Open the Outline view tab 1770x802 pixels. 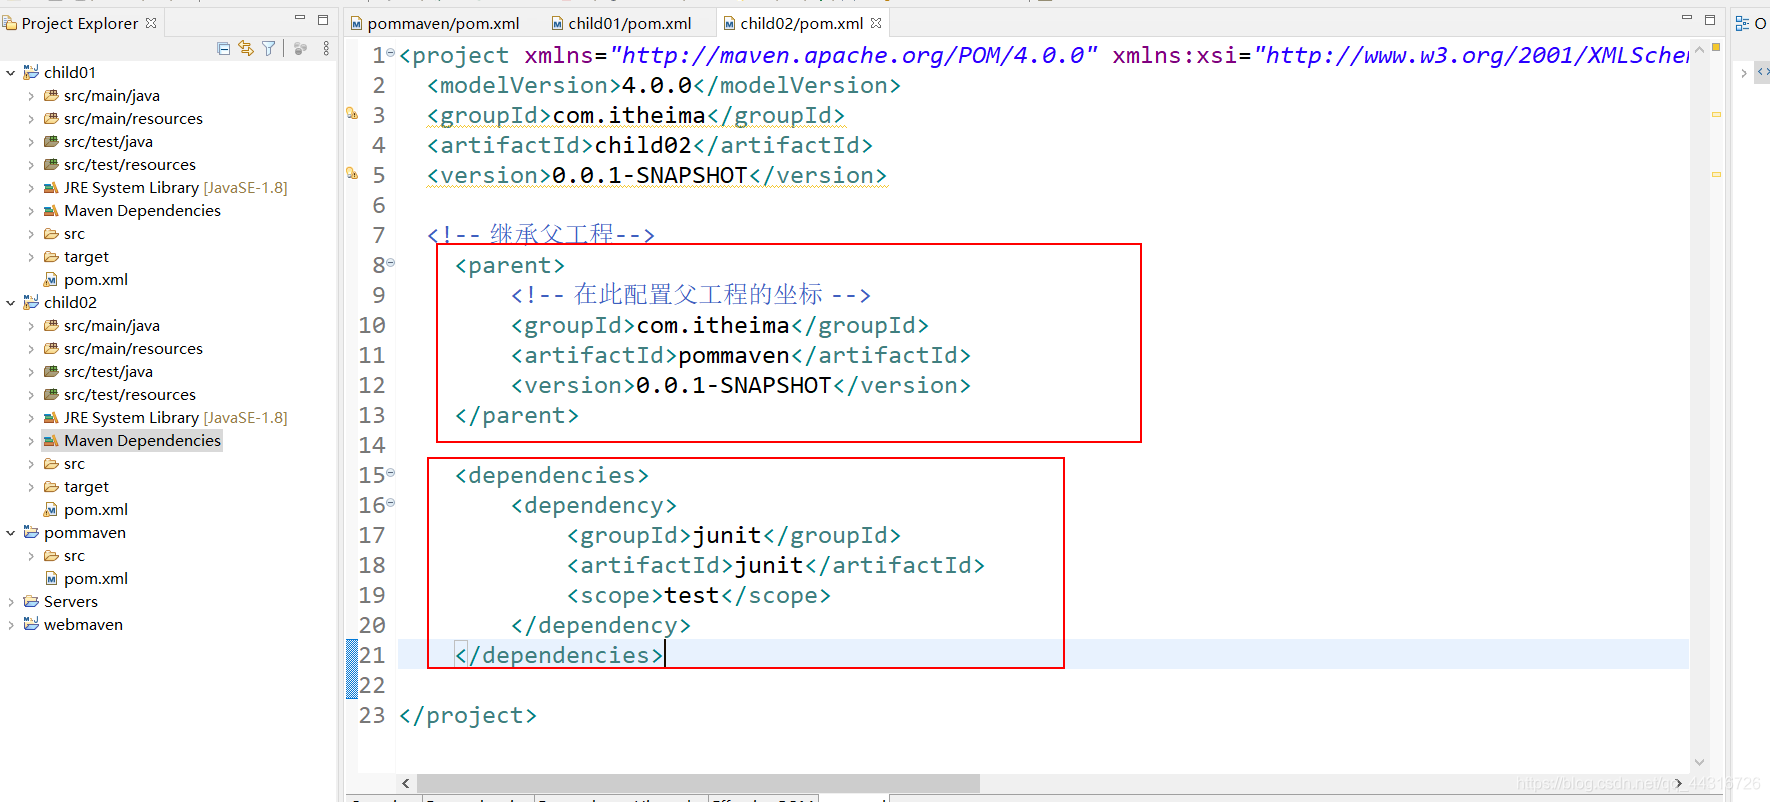1751,23
